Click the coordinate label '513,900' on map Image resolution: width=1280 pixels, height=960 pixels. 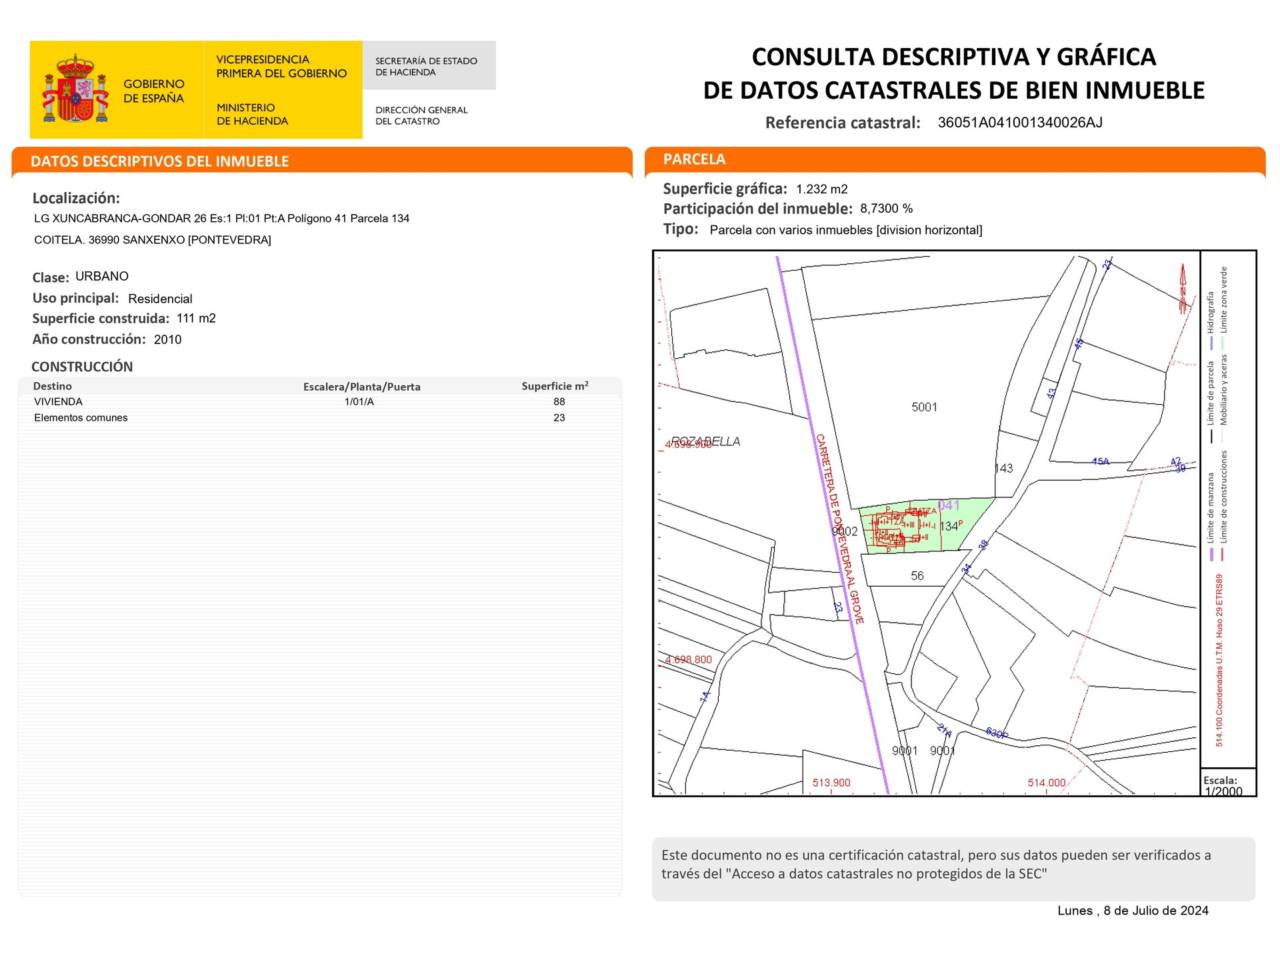click(x=831, y=783)
